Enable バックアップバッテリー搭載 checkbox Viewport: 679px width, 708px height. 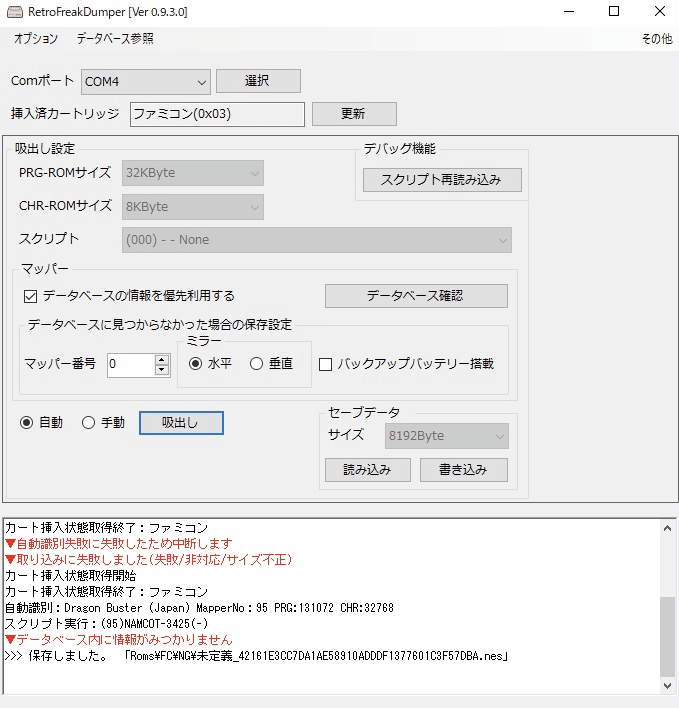326,364
